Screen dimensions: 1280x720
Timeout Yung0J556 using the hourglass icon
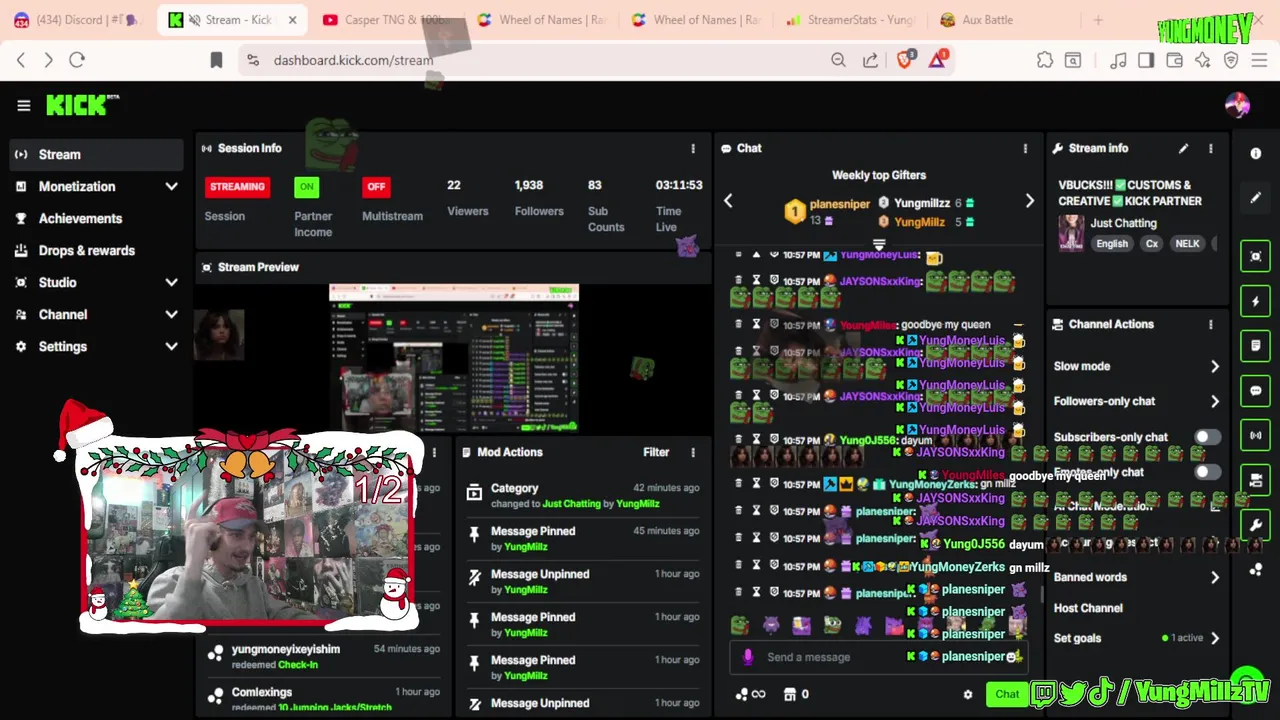click(757, 440)
